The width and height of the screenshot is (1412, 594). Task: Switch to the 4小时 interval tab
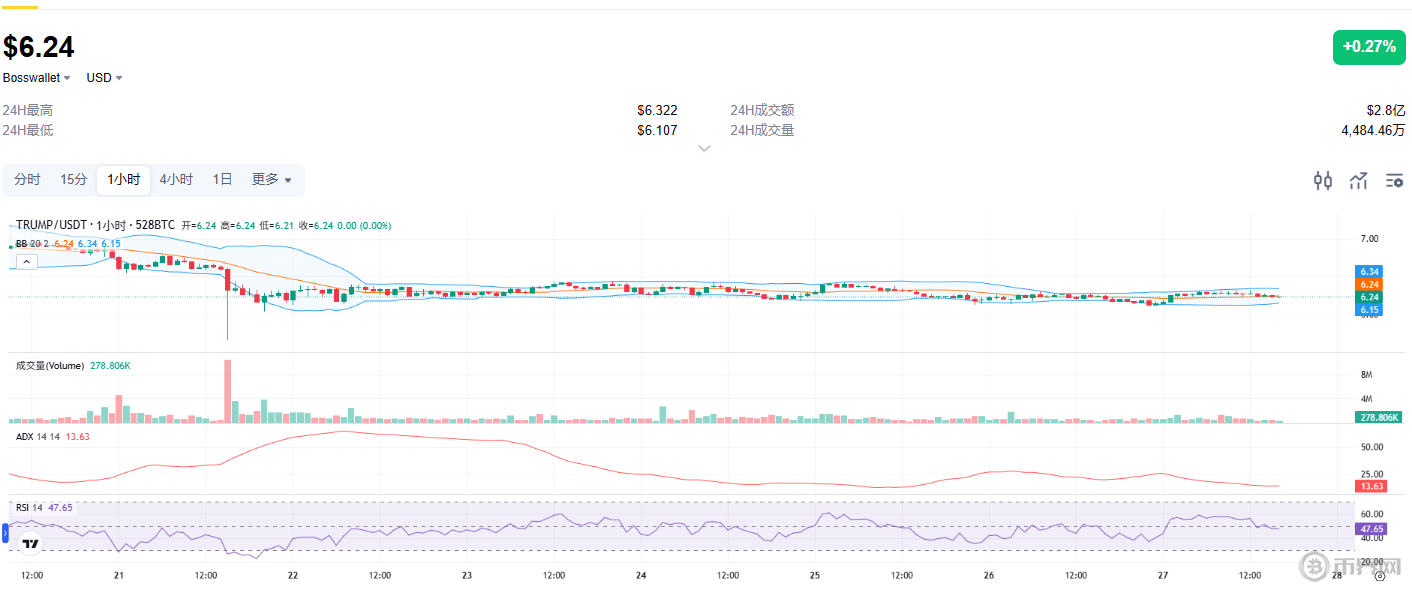point(176,180)
